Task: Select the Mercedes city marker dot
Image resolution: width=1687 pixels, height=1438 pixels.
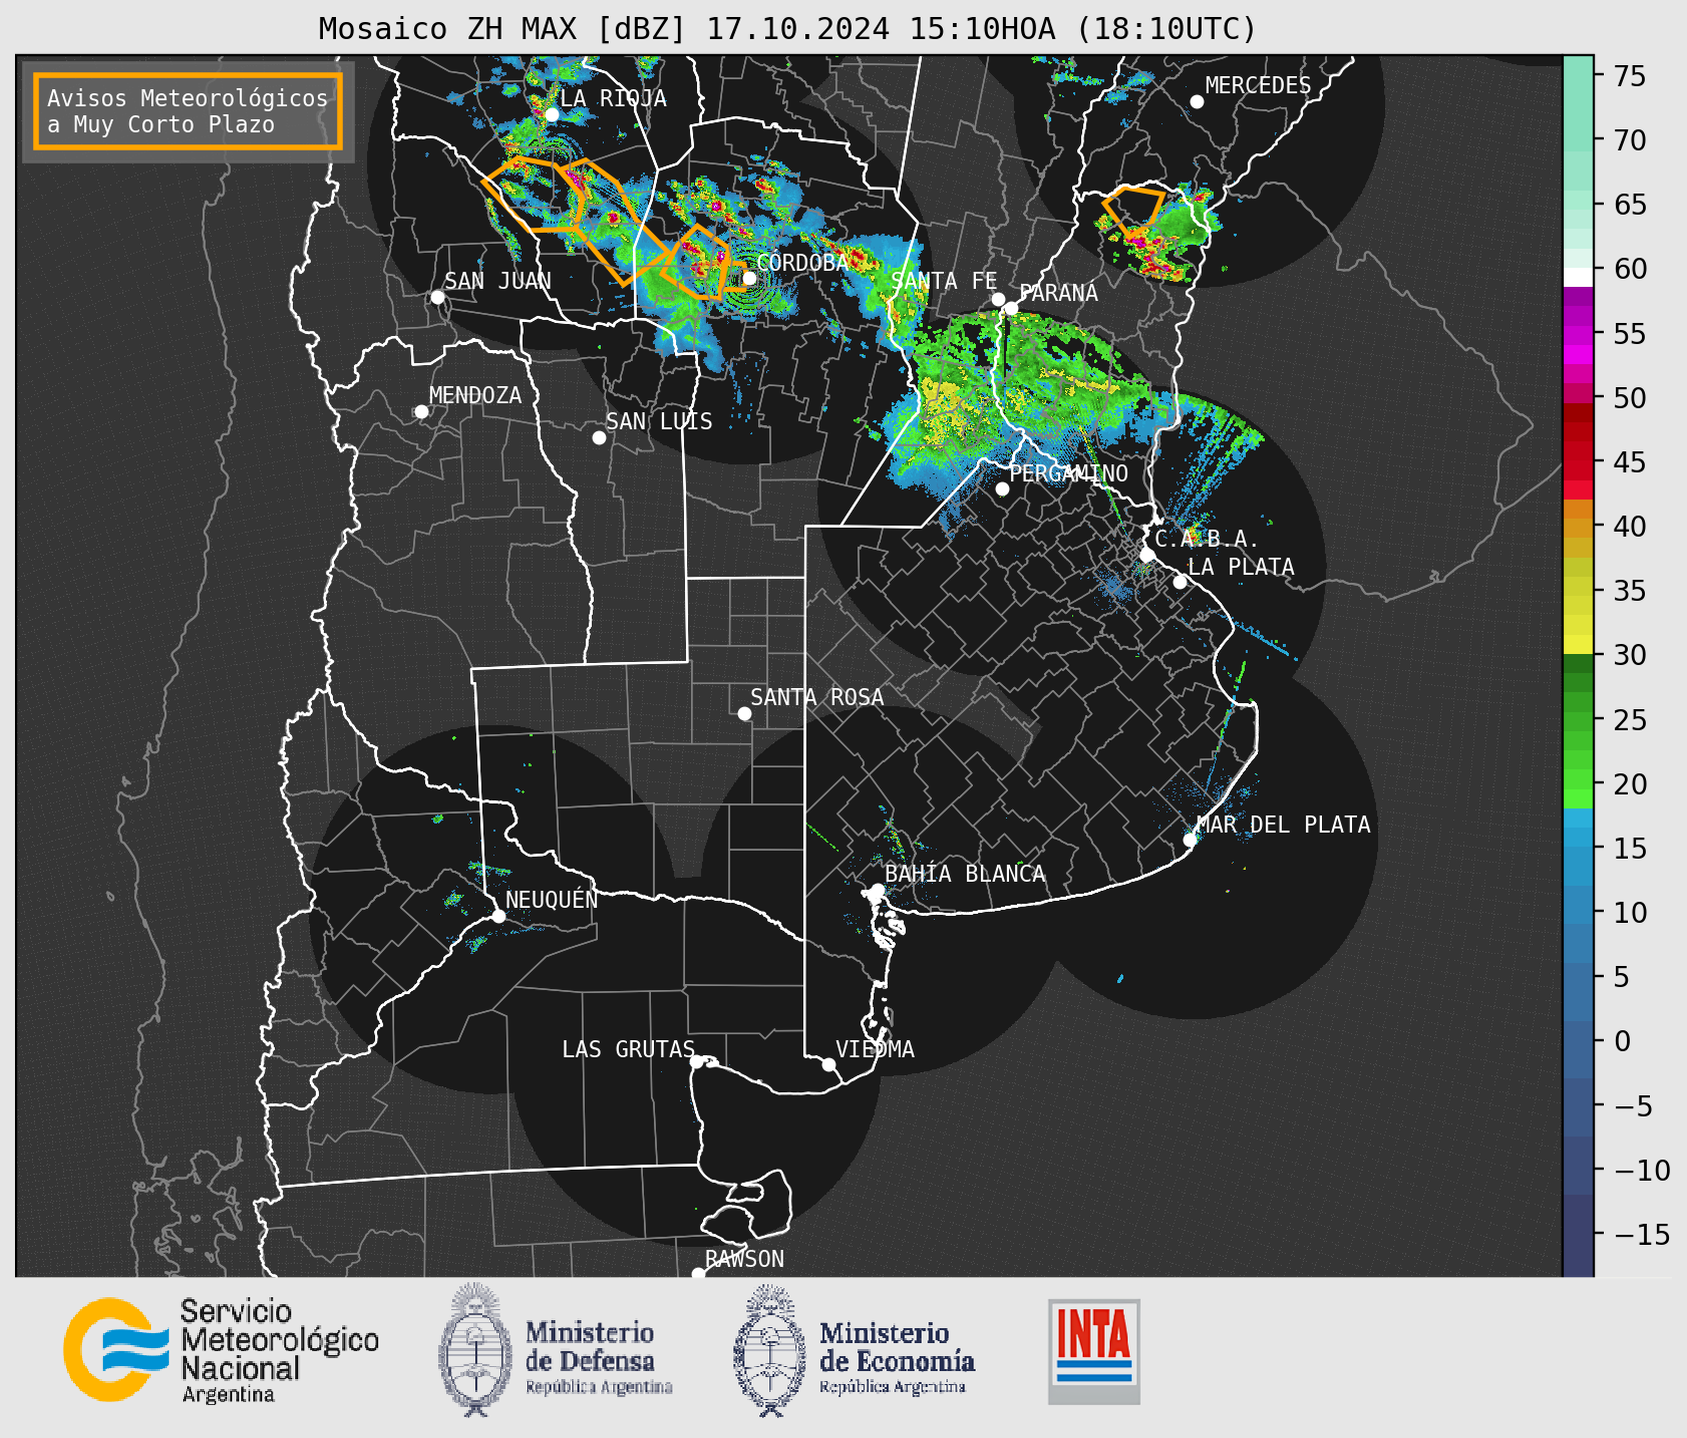Action: click(1197, 102)
